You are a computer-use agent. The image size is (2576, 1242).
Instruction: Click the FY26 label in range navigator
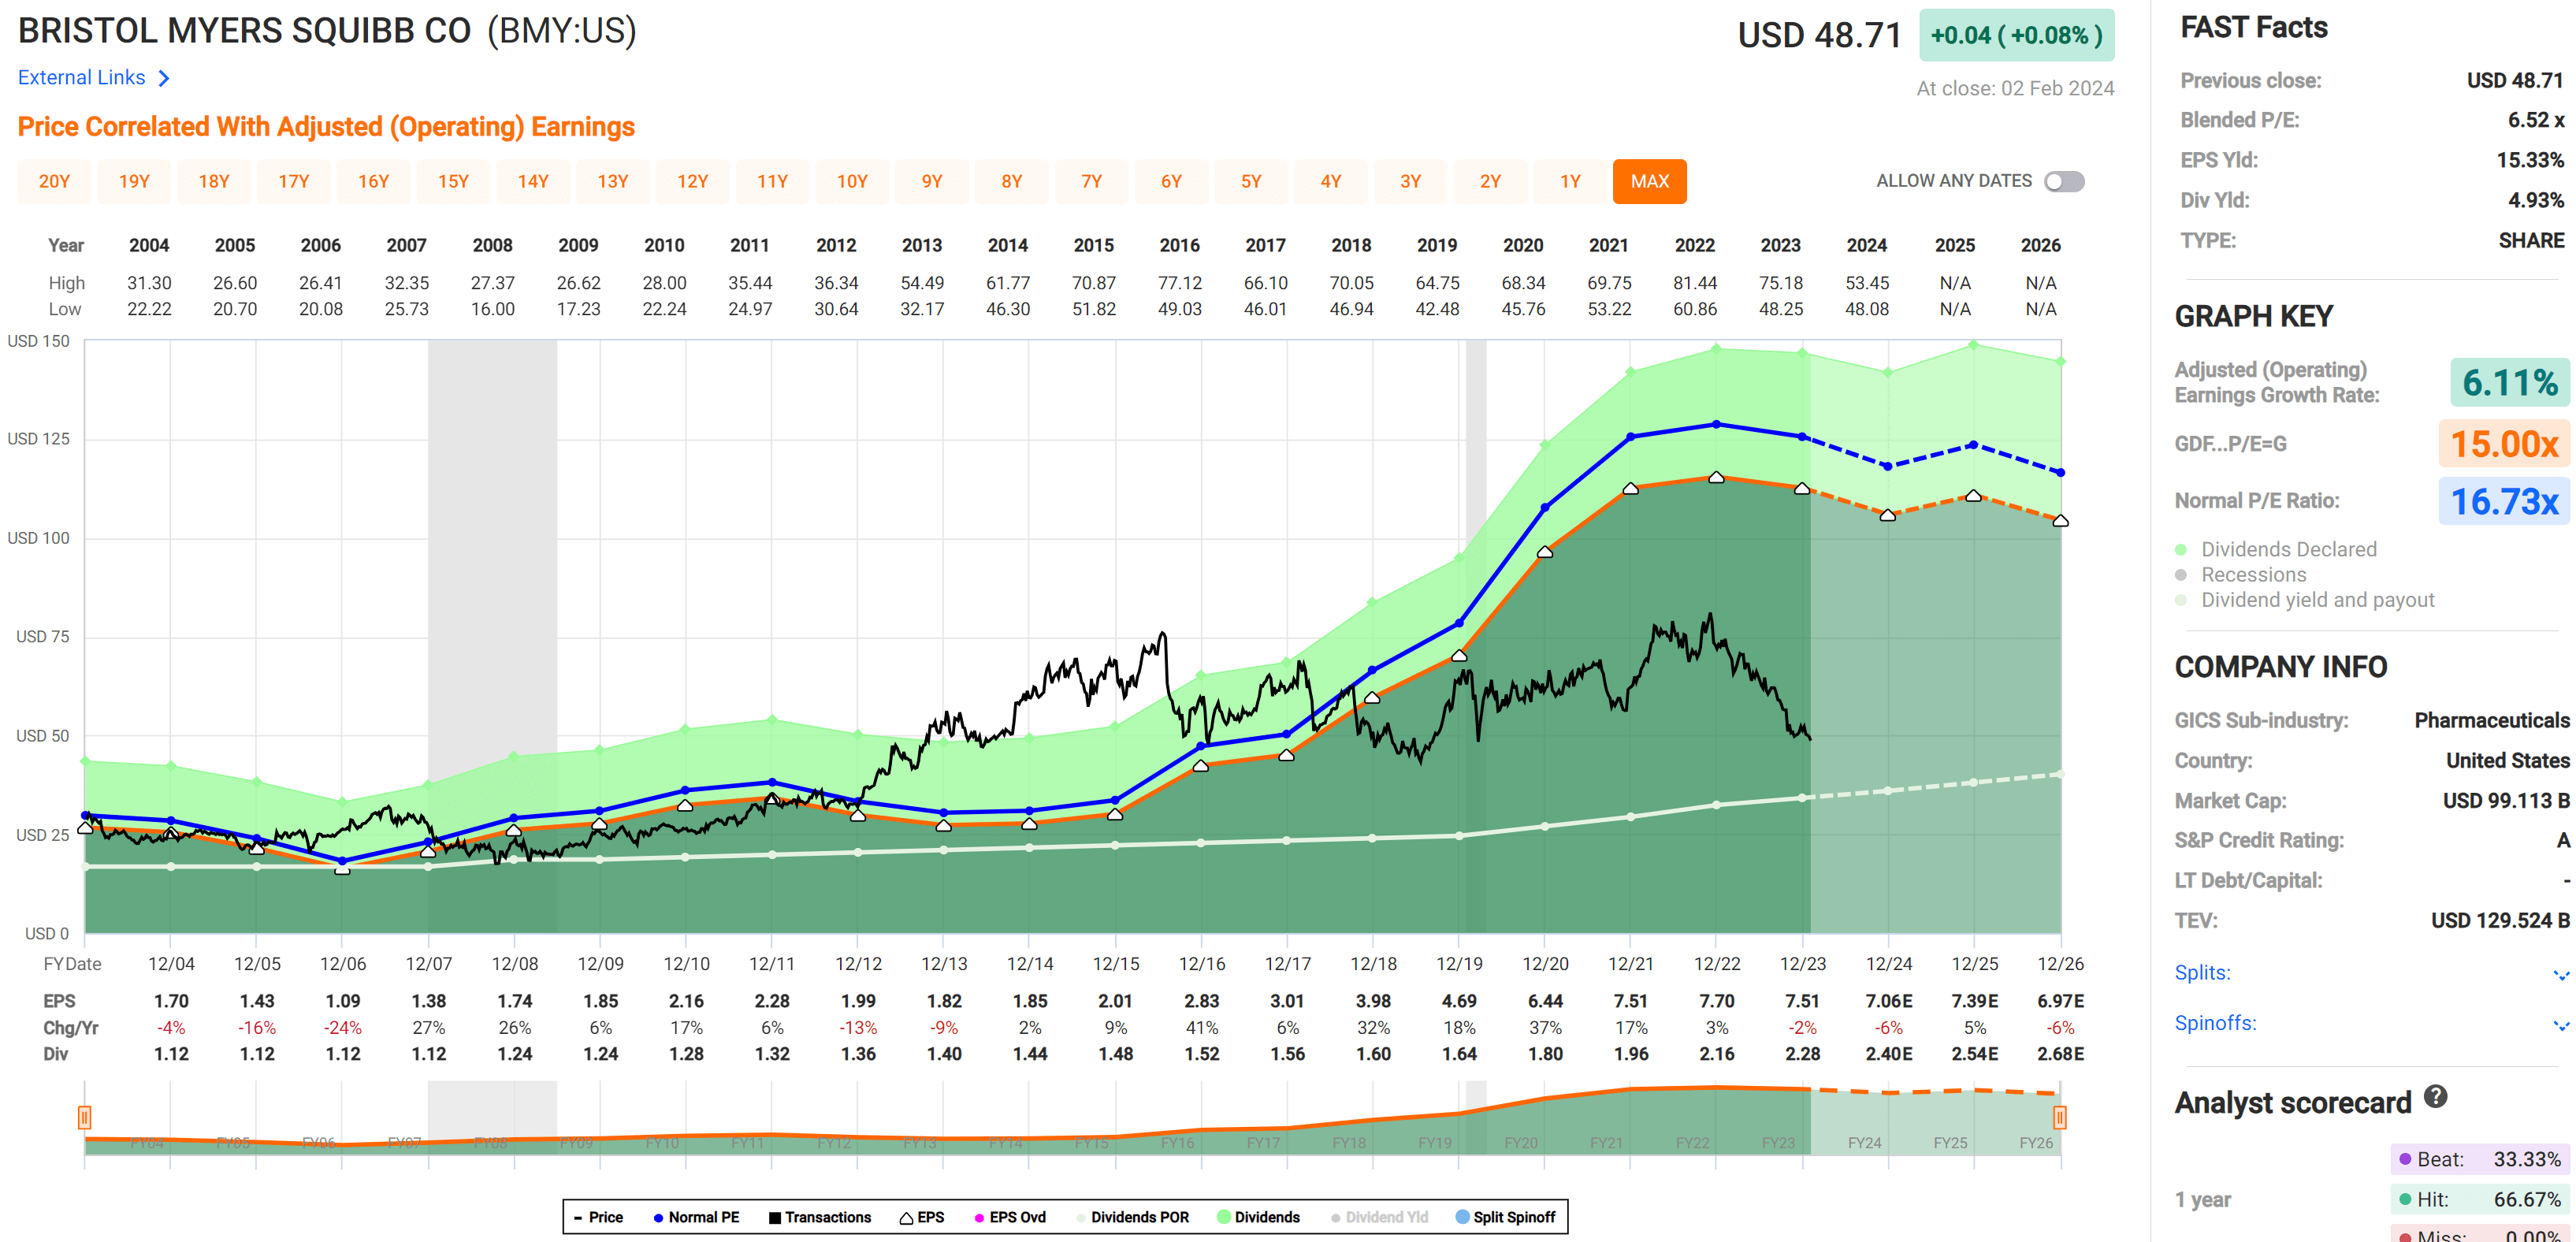(2035, 1143)
